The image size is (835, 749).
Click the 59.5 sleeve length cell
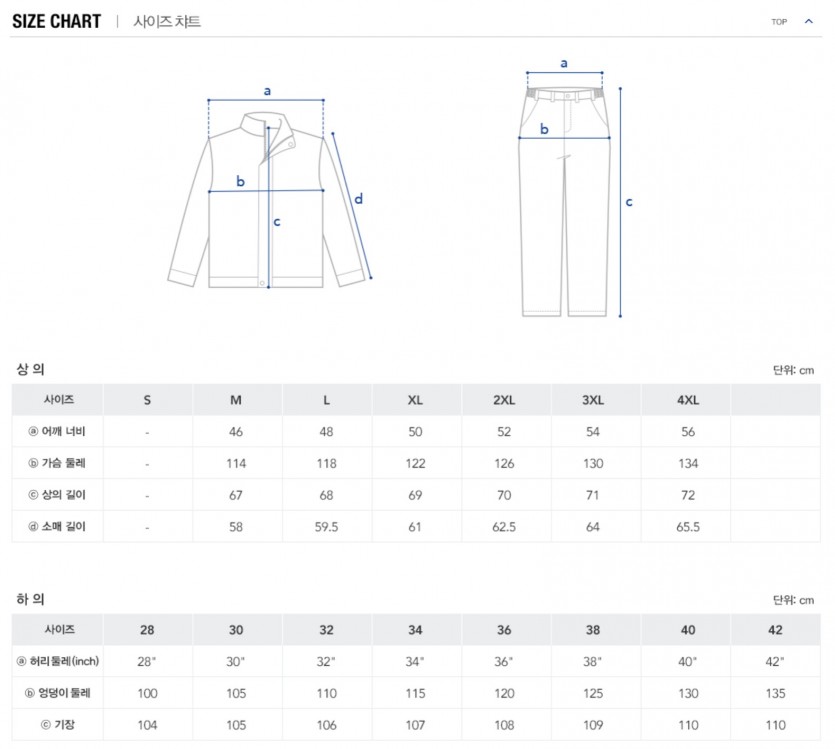tap(326, 527)
